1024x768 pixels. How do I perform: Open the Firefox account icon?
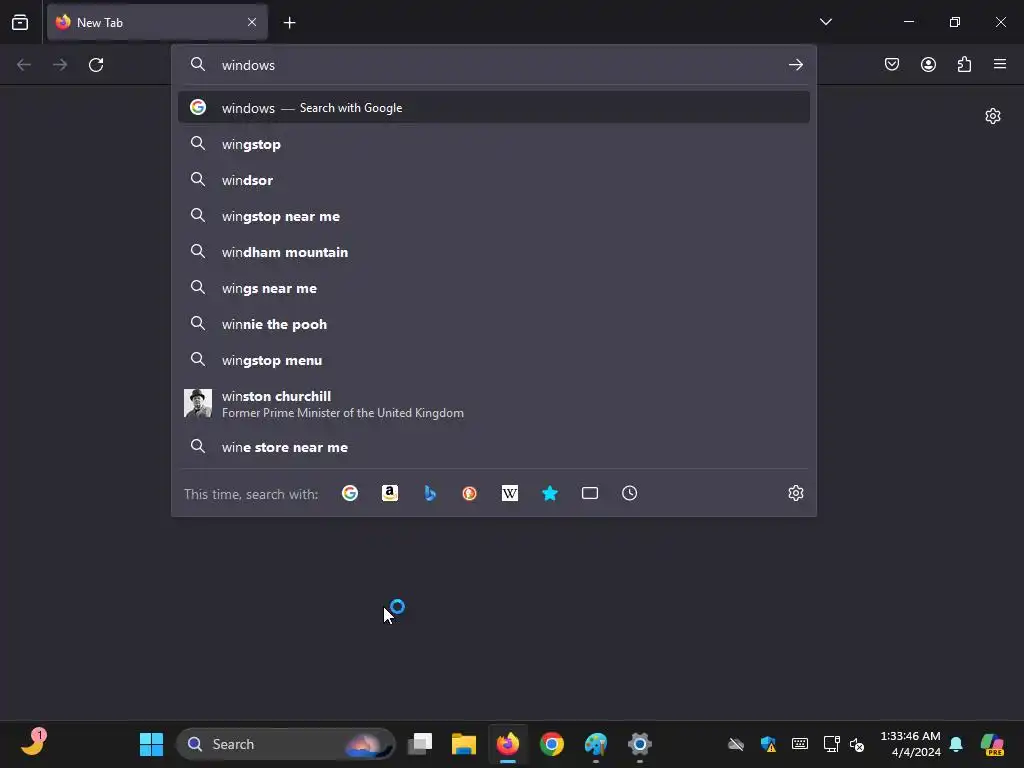tap(928, 64)
